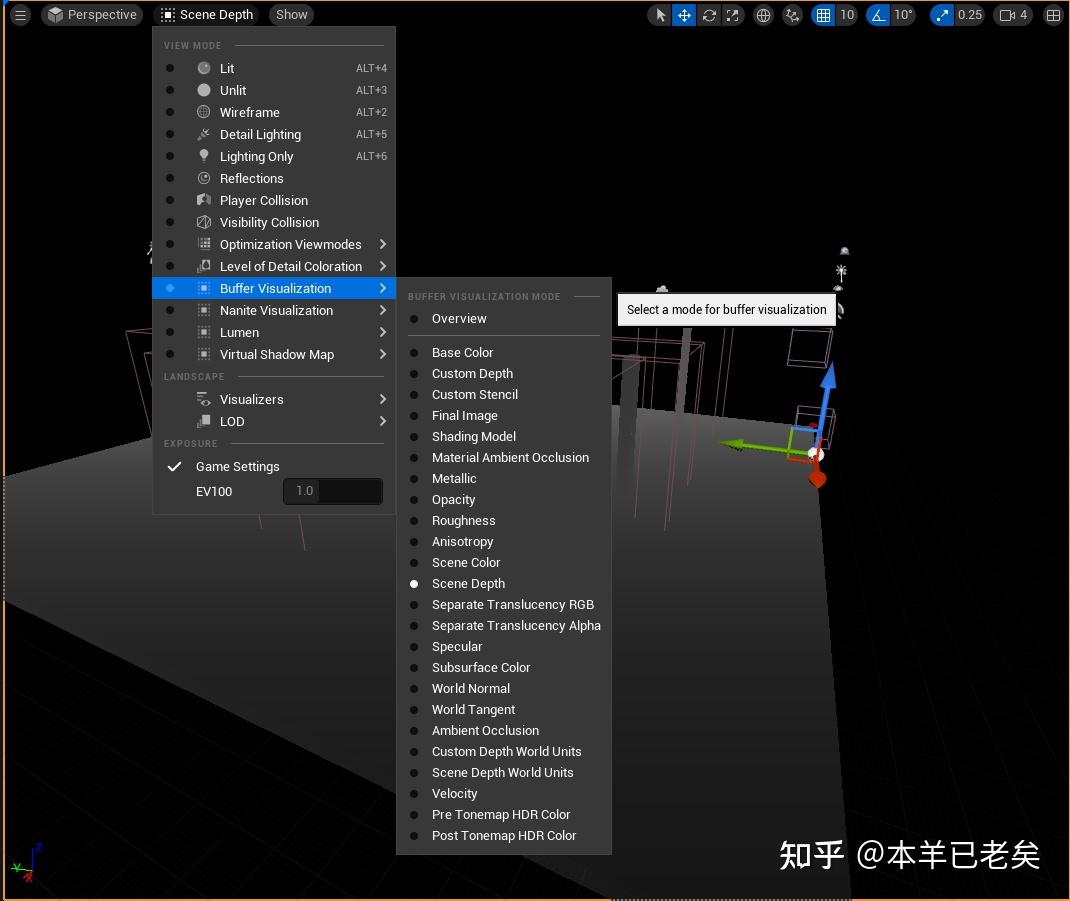The image size is (1070, 901).
Task: Expand the Optimization Viewmodes submenu
Action: tap(291, 244)
